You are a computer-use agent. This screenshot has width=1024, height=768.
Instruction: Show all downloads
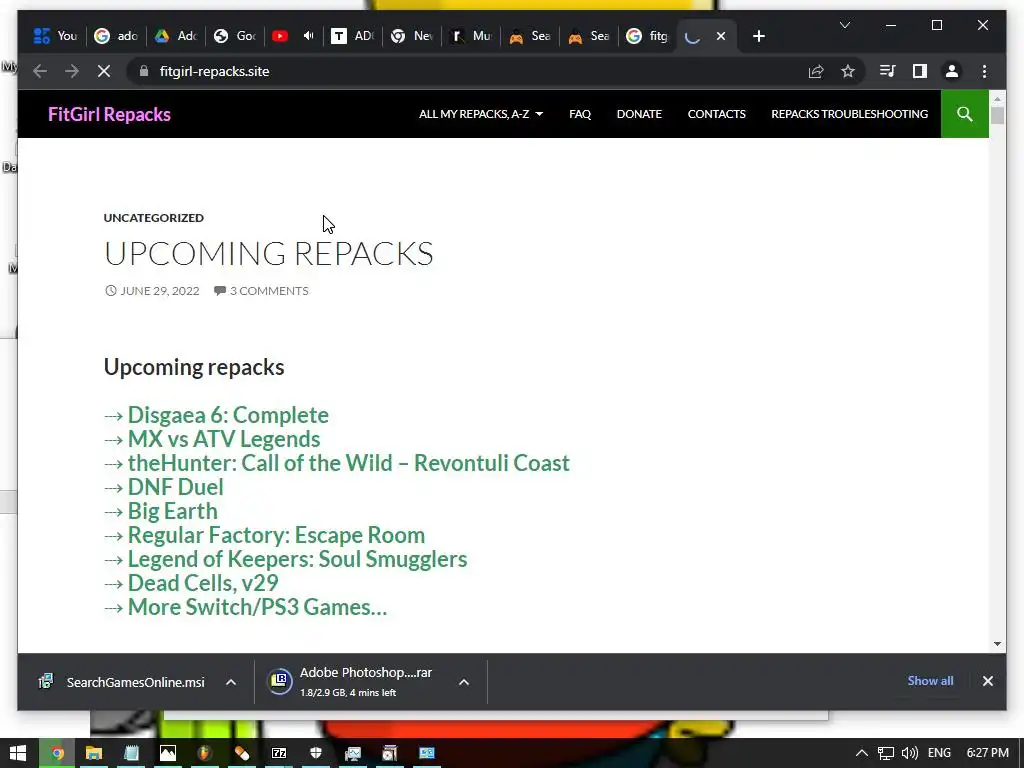[930, 680]
